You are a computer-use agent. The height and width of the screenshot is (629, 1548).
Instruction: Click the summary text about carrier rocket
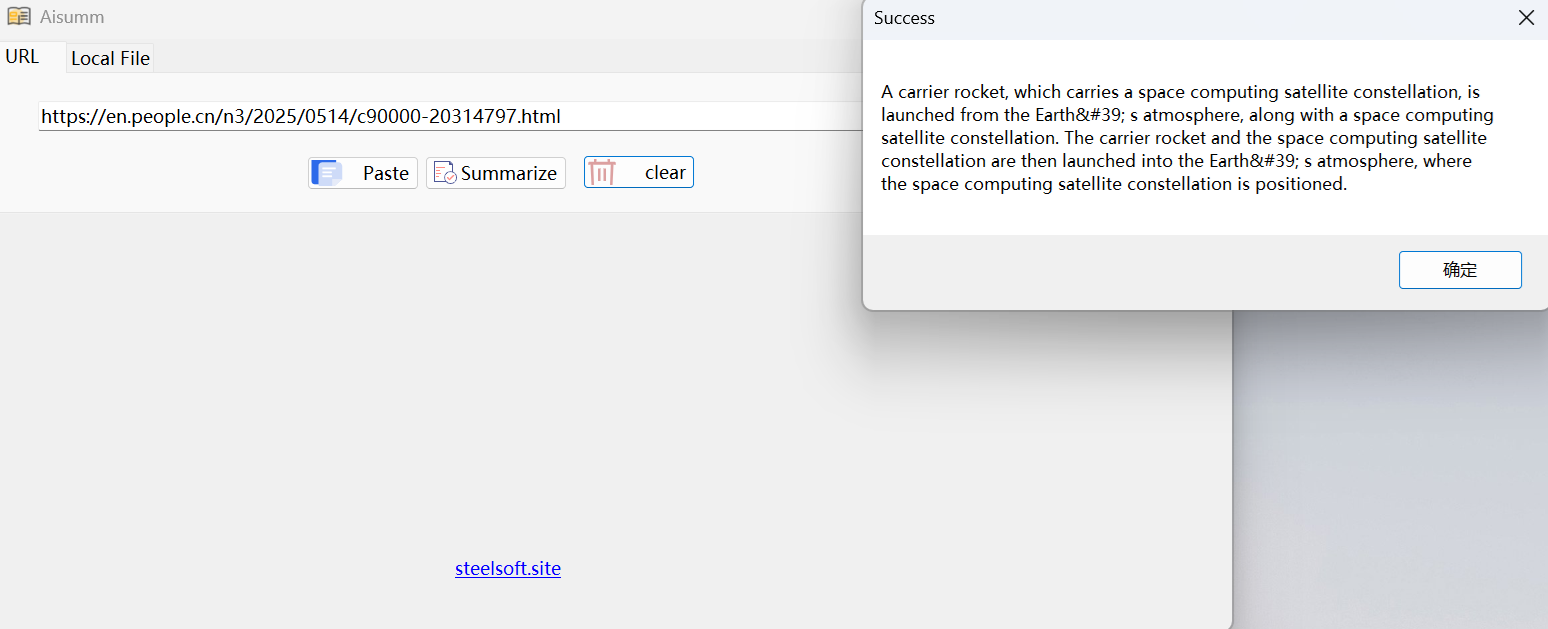tap(1187, 138)
